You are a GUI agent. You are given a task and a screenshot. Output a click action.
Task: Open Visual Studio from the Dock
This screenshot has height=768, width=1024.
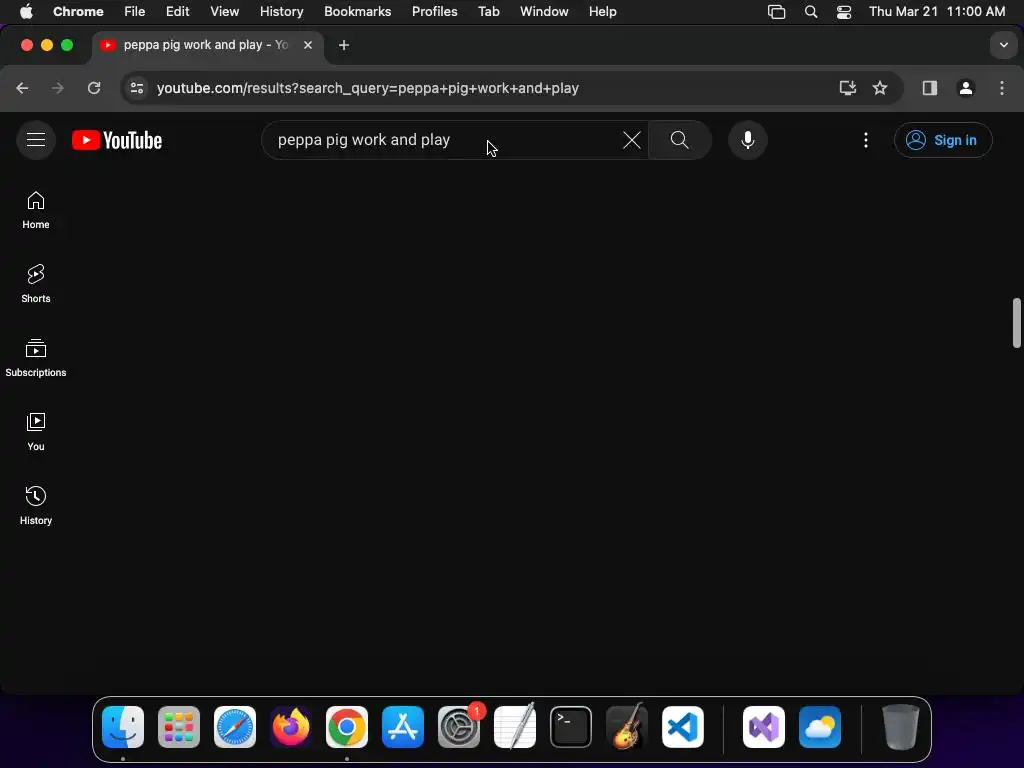(764, 727)
